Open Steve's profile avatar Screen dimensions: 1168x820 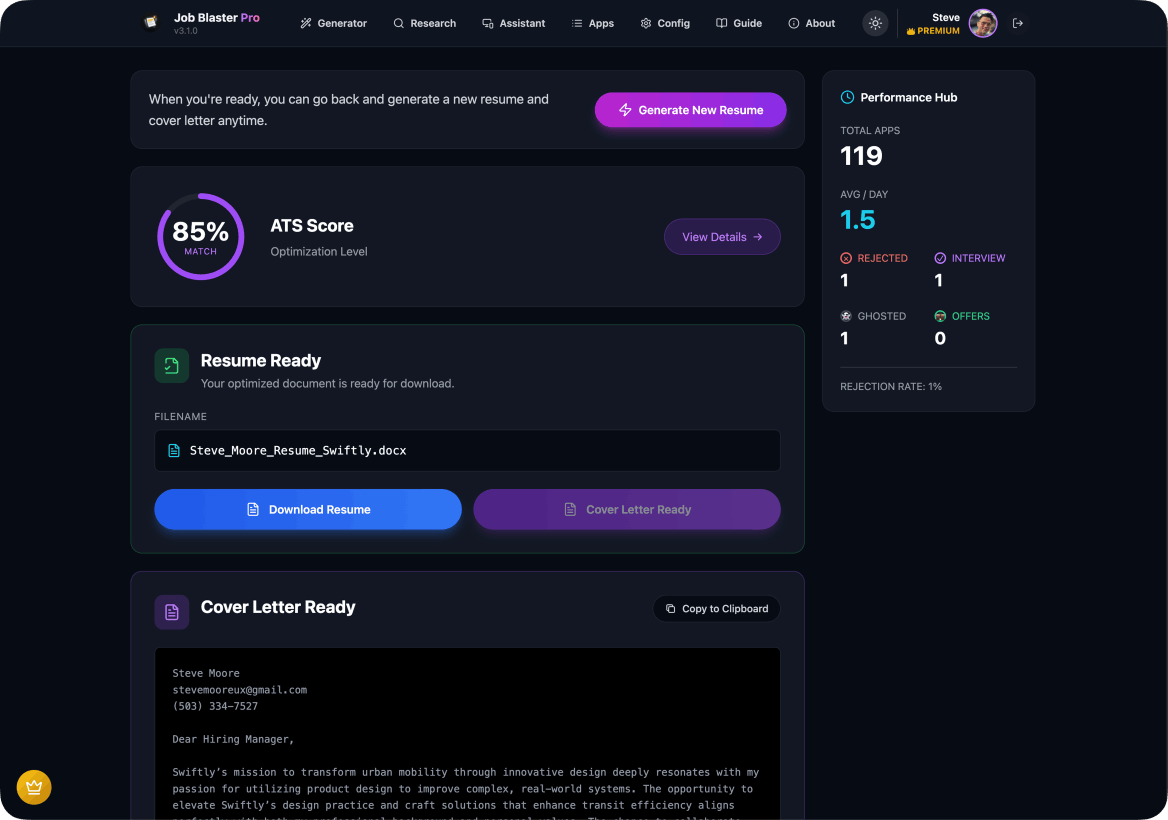(x=983, y=23)
